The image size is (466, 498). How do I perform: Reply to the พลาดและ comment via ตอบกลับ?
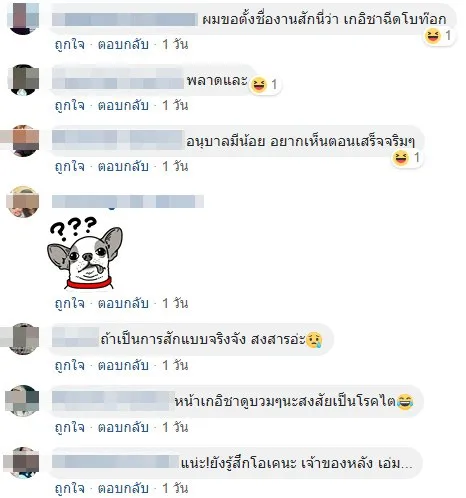[123, 106]
